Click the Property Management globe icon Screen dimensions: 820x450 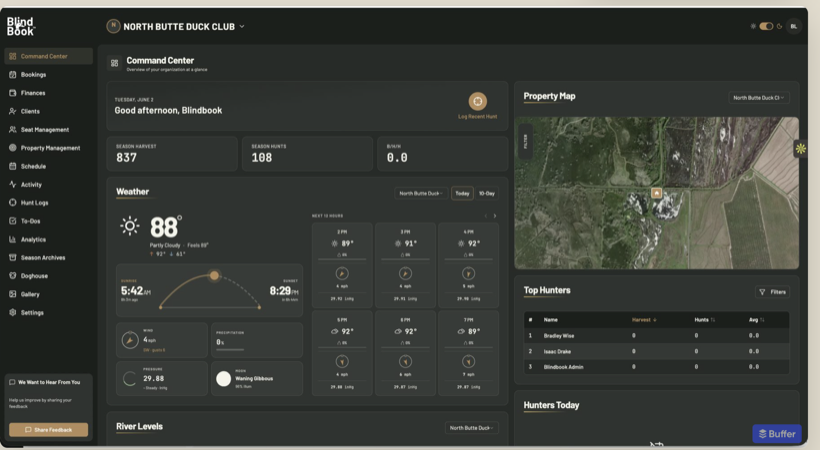point(13,148)
